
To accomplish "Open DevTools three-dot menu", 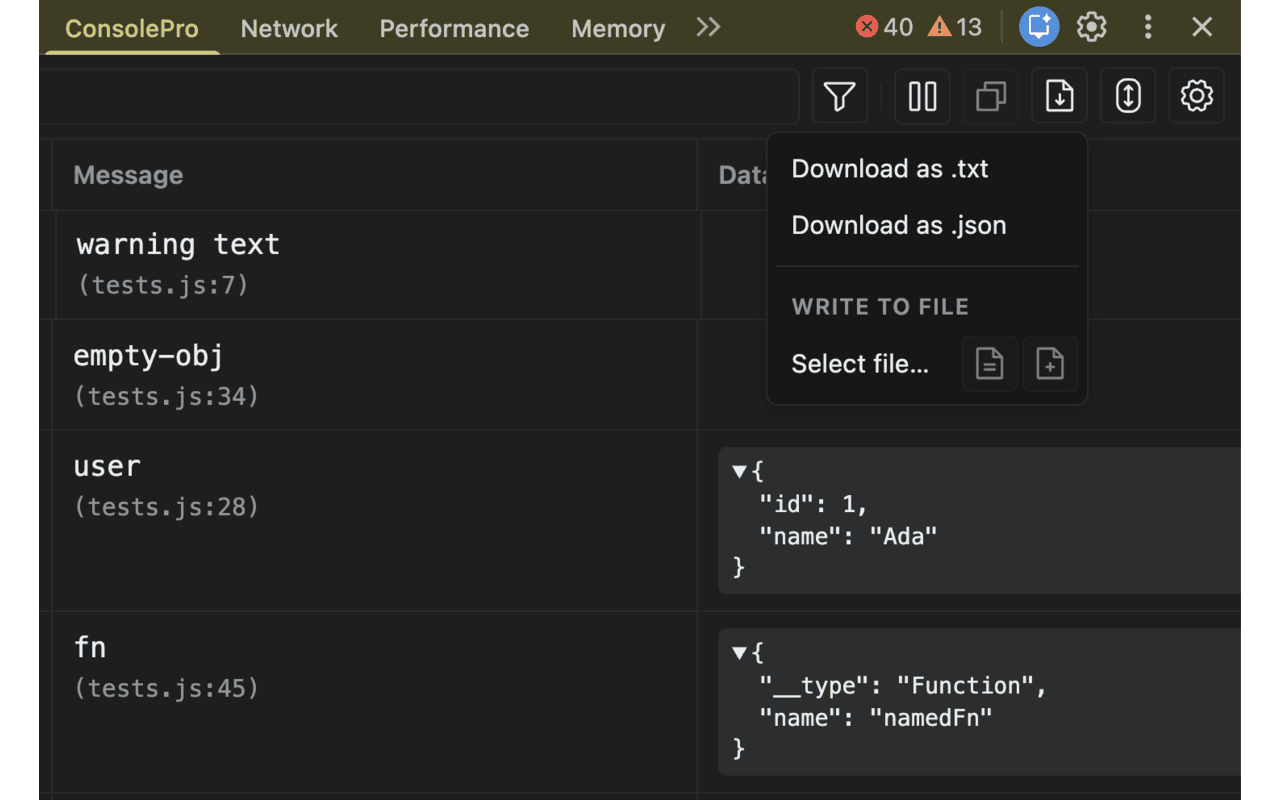I will (x=1148, y=27).
